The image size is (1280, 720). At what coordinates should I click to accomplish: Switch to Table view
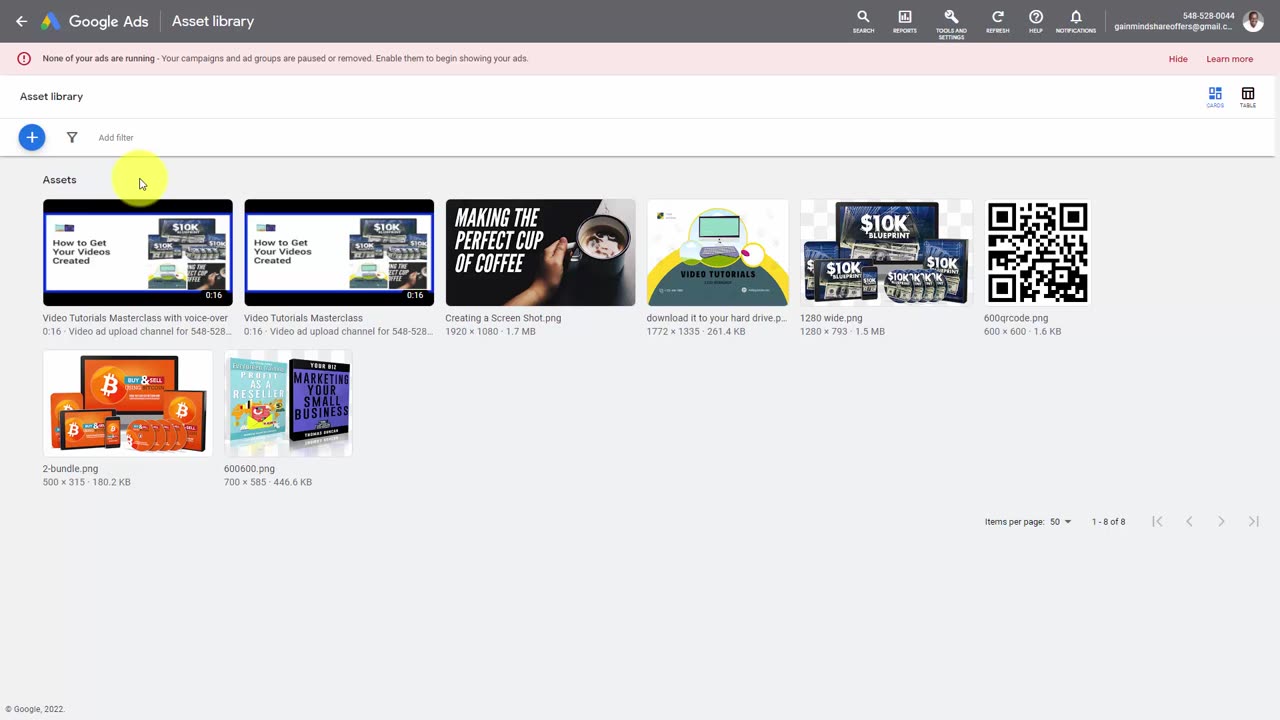pos(1248,97)
